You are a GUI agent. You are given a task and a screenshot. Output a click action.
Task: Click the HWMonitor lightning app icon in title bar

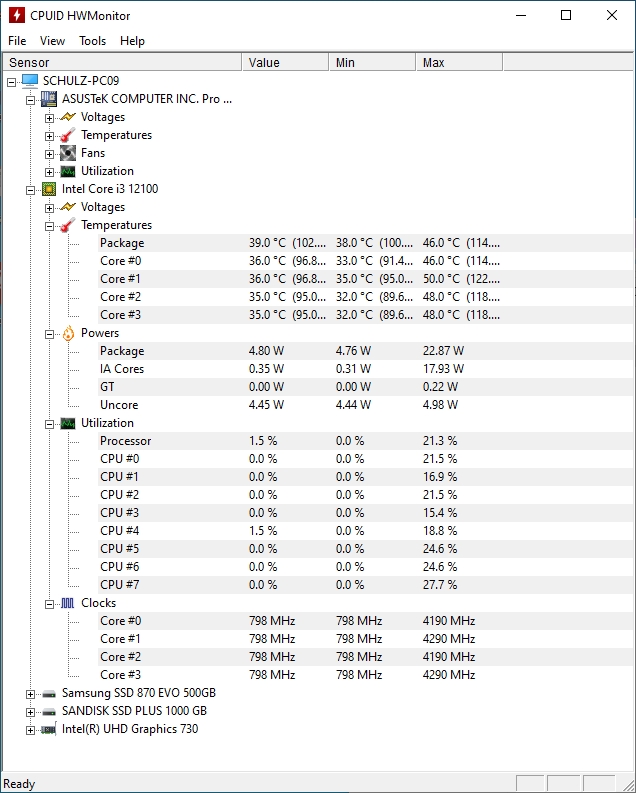pyautogui.click(x=17, y=15)
